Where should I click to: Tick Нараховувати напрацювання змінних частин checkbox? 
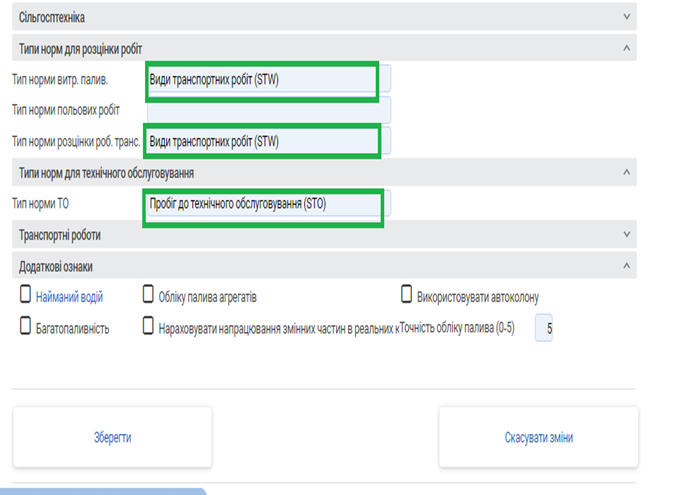click(x=148, y=326)
